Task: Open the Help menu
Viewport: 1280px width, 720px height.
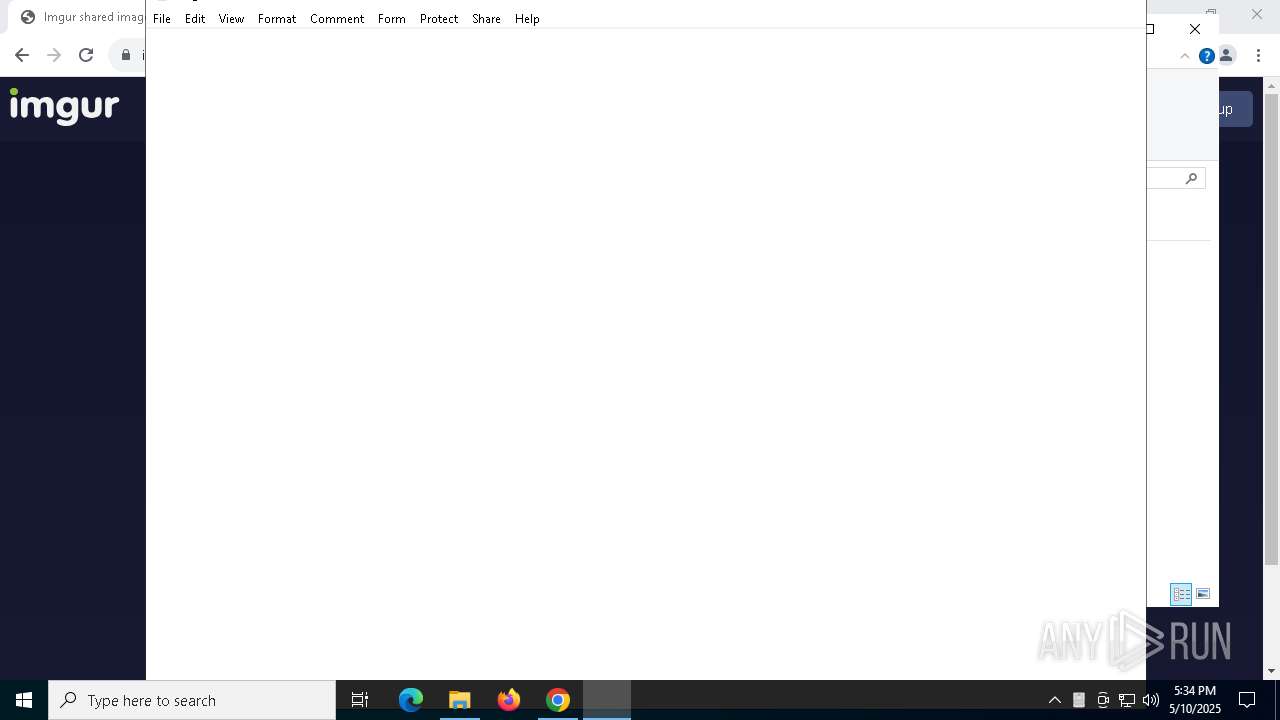Action: click(x=527, y=19)
